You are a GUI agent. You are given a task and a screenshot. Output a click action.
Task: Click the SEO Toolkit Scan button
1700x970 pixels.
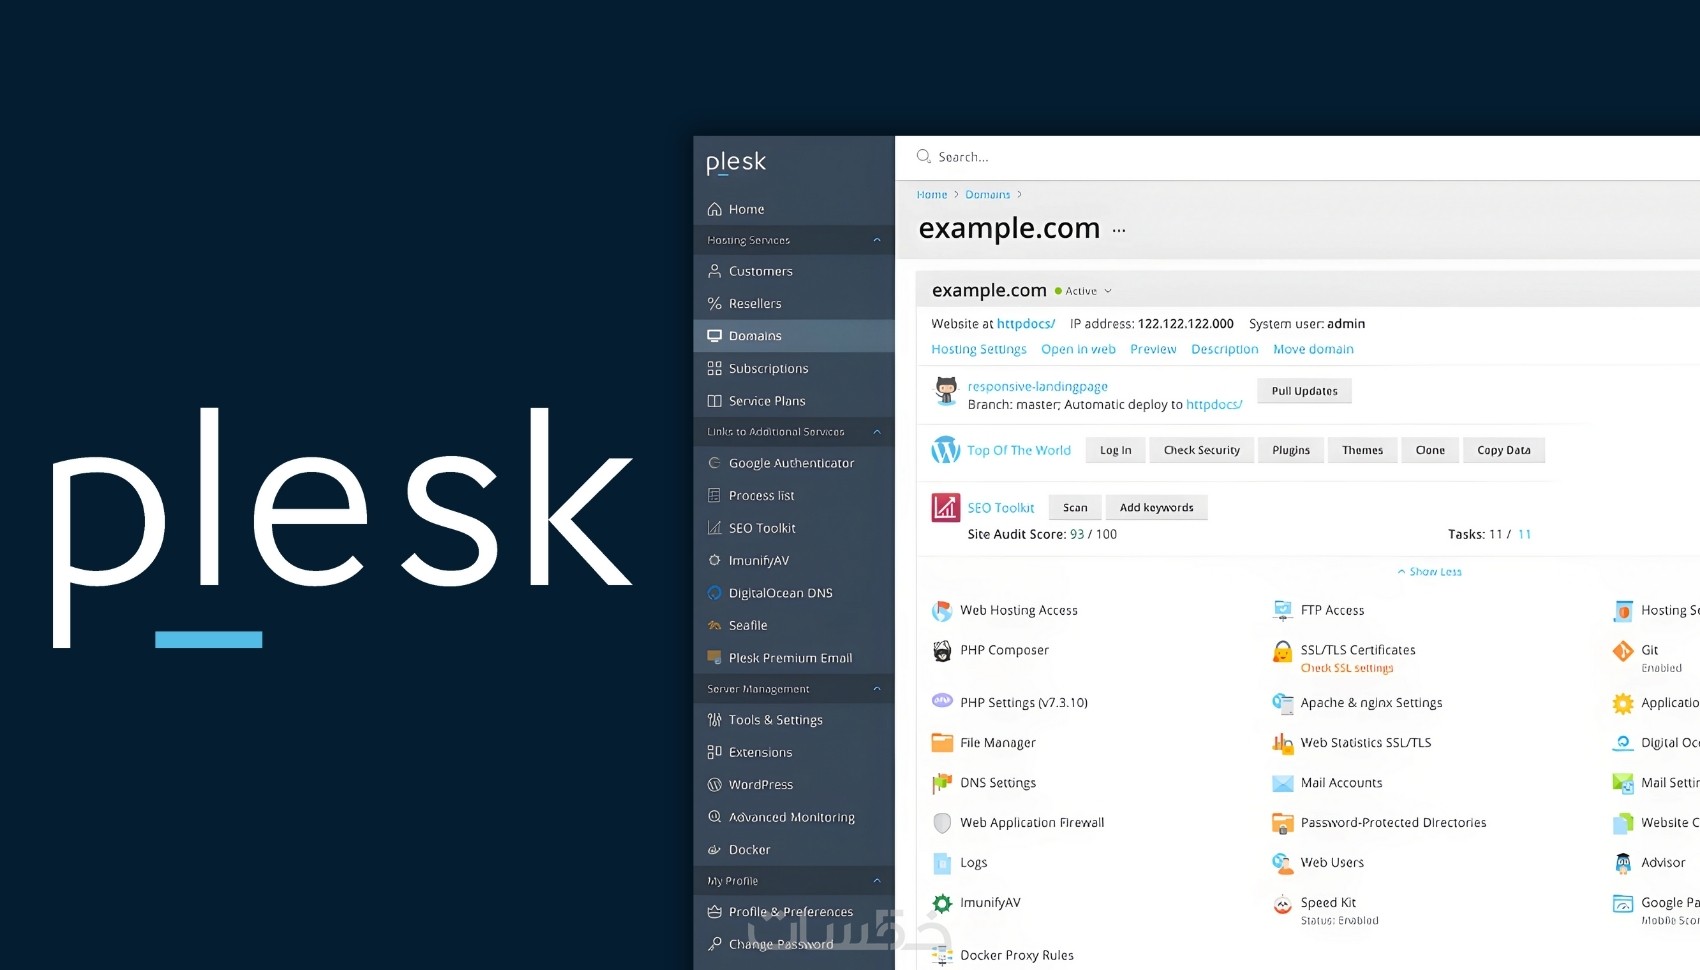(1075, 508)
